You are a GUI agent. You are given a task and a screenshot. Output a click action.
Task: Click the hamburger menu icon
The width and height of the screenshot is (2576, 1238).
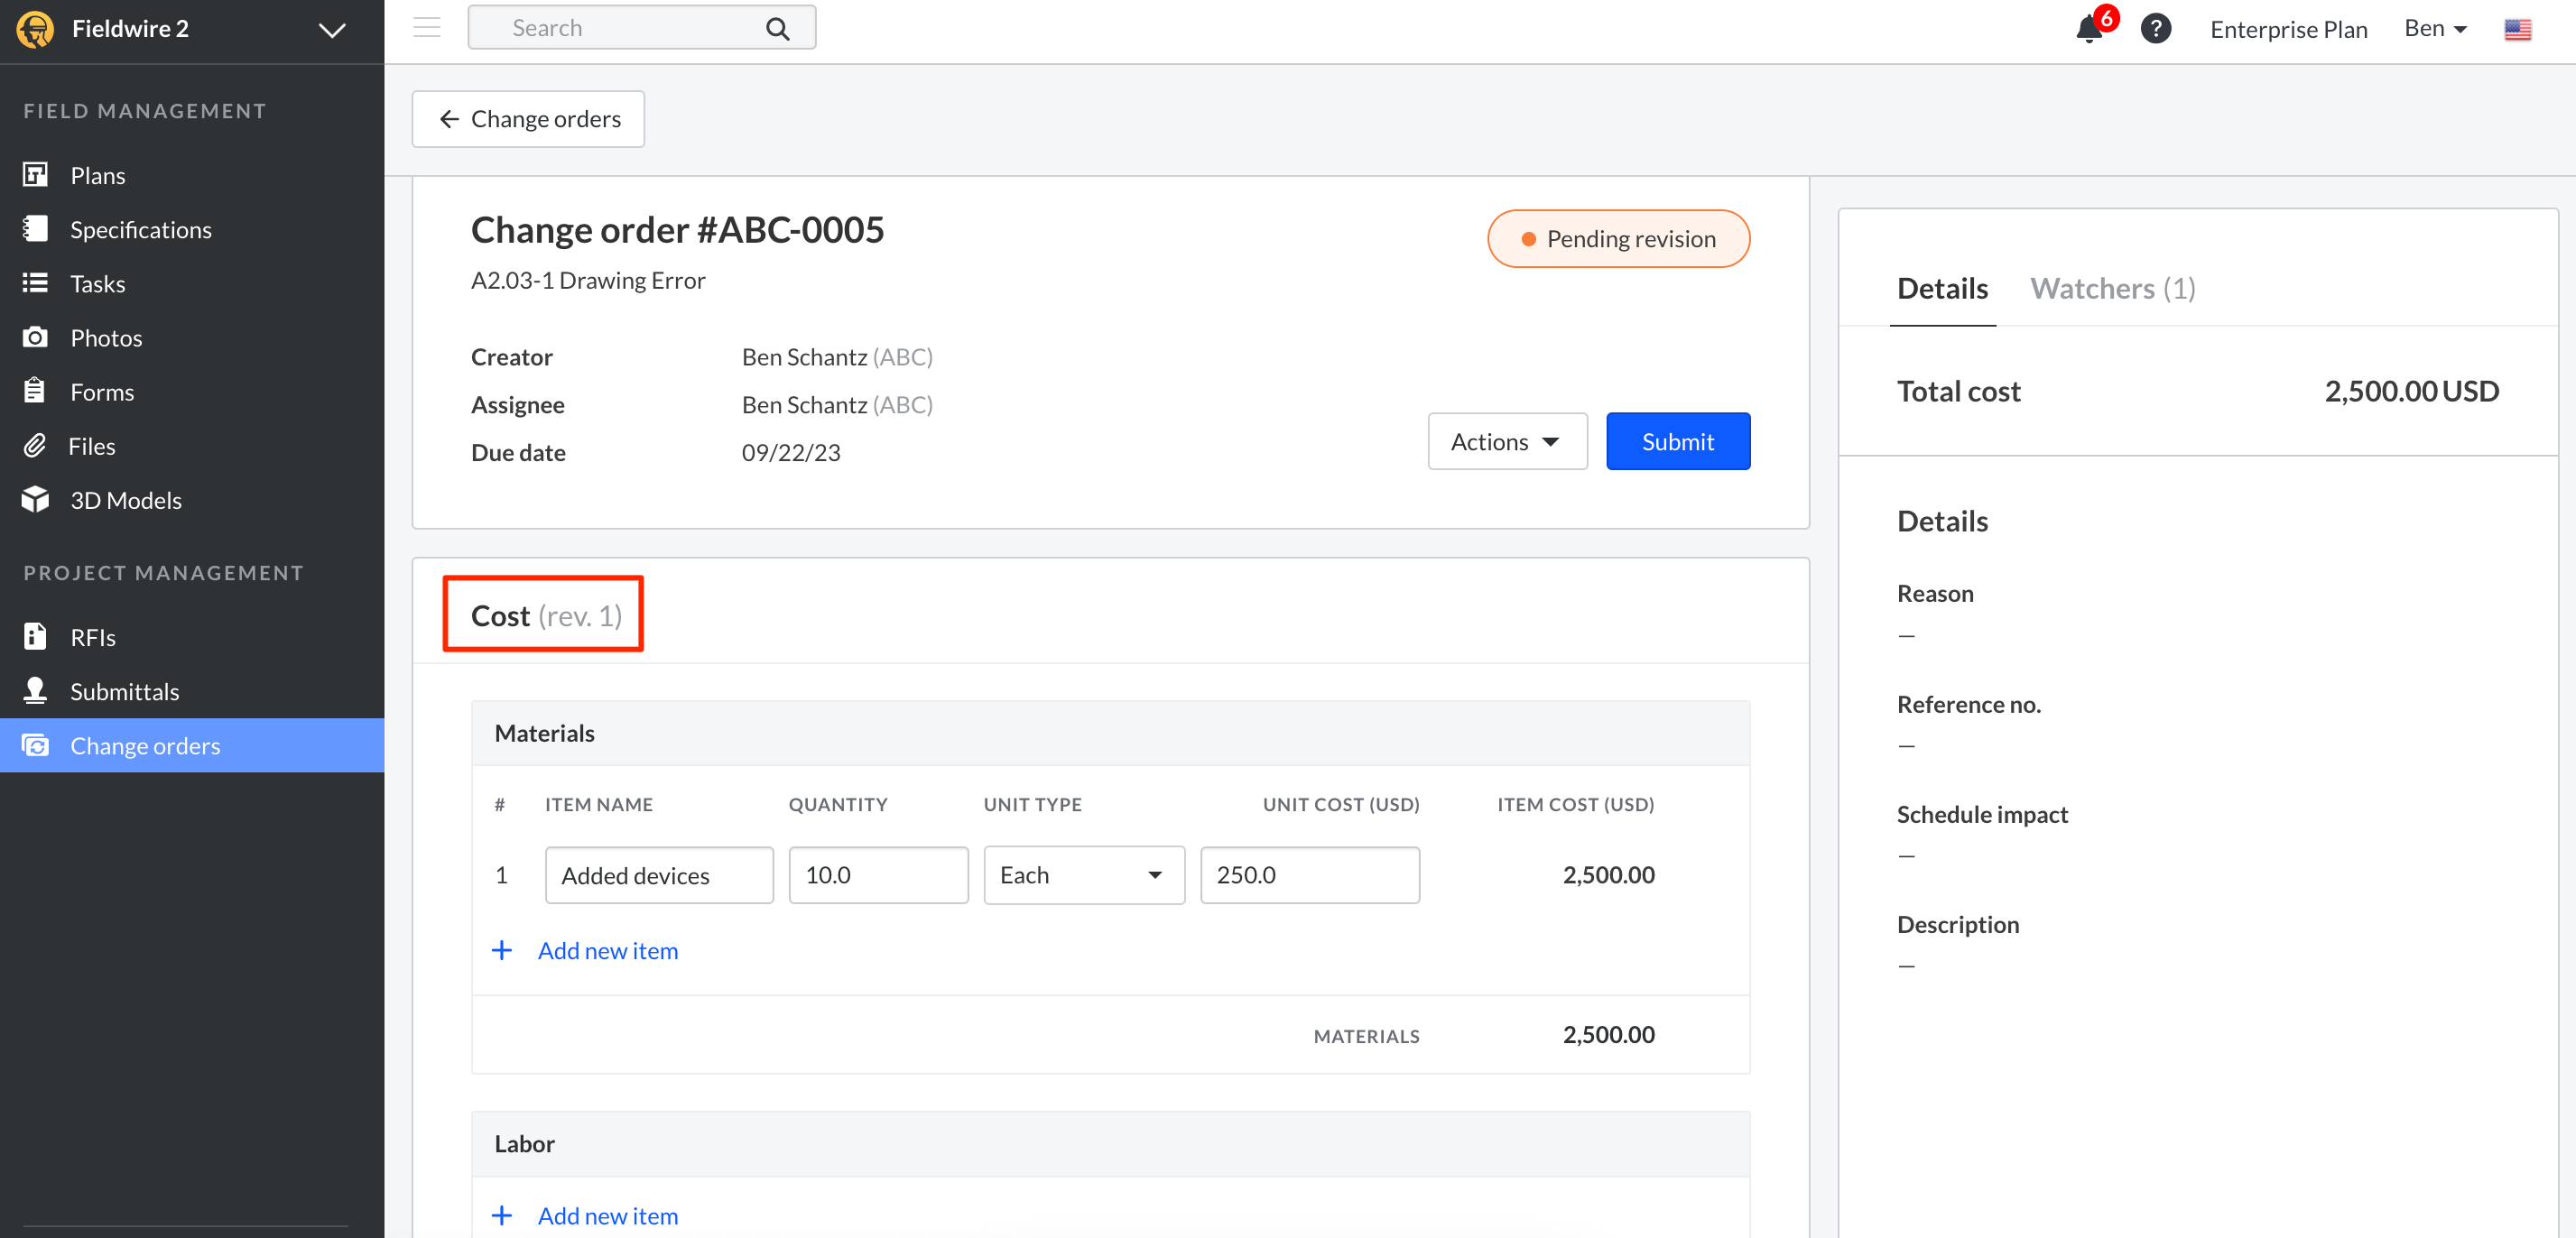click(427, 28)
